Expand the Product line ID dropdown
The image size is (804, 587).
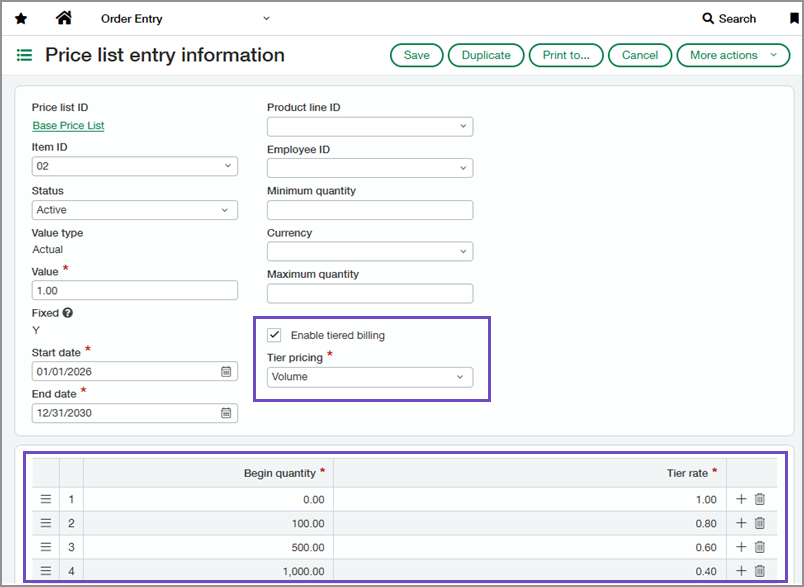click(370, 127)
